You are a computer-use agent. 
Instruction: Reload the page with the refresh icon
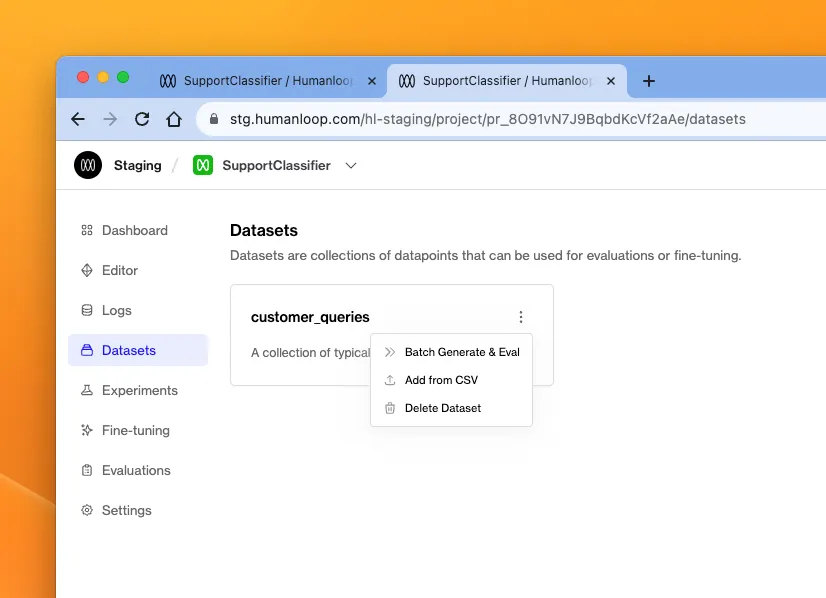pyautogui.click(x=142, y=119)
